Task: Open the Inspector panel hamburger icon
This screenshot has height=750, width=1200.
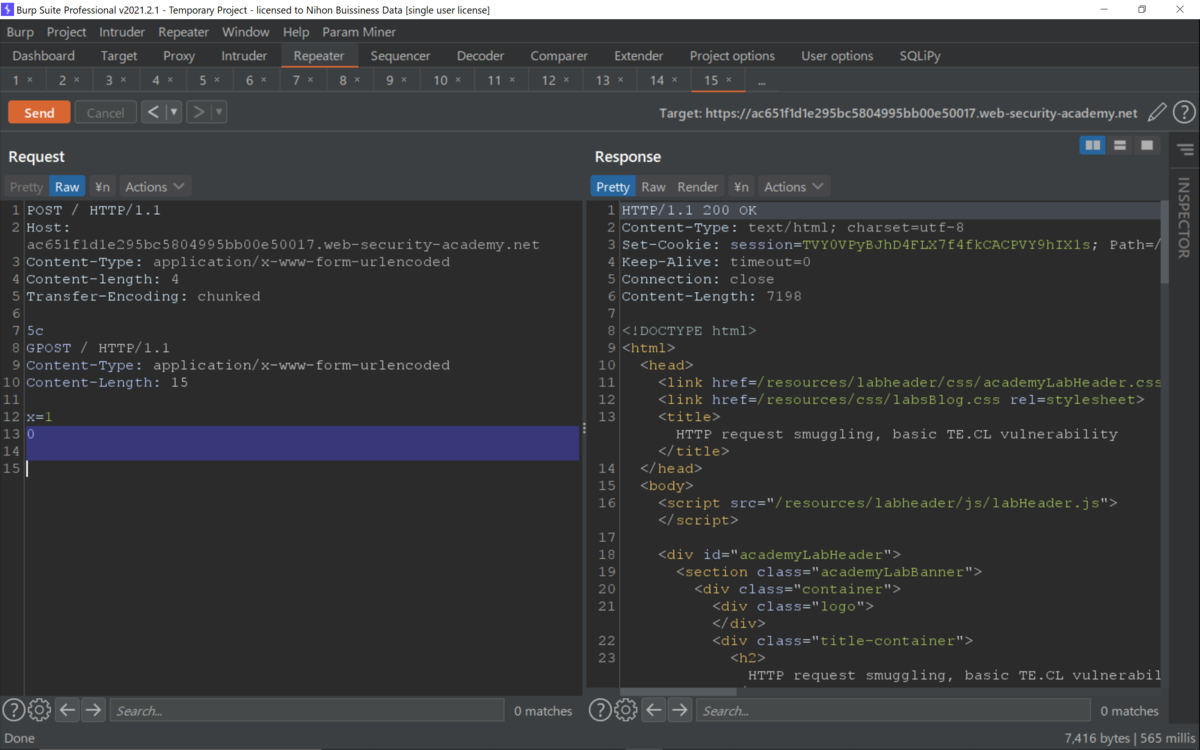Action: click(1185, 150)
